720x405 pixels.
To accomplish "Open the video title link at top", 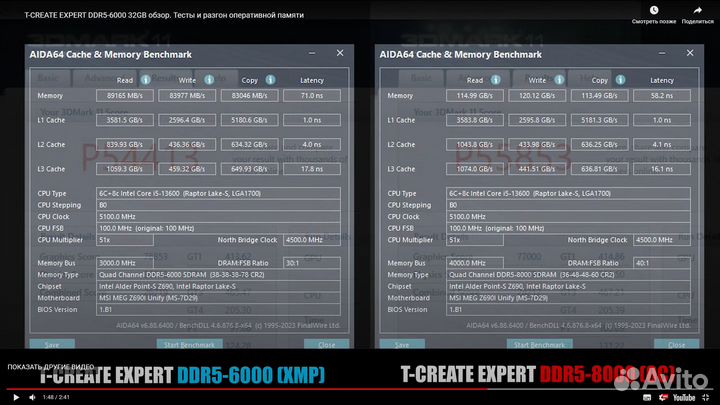I will pos(164,15).
